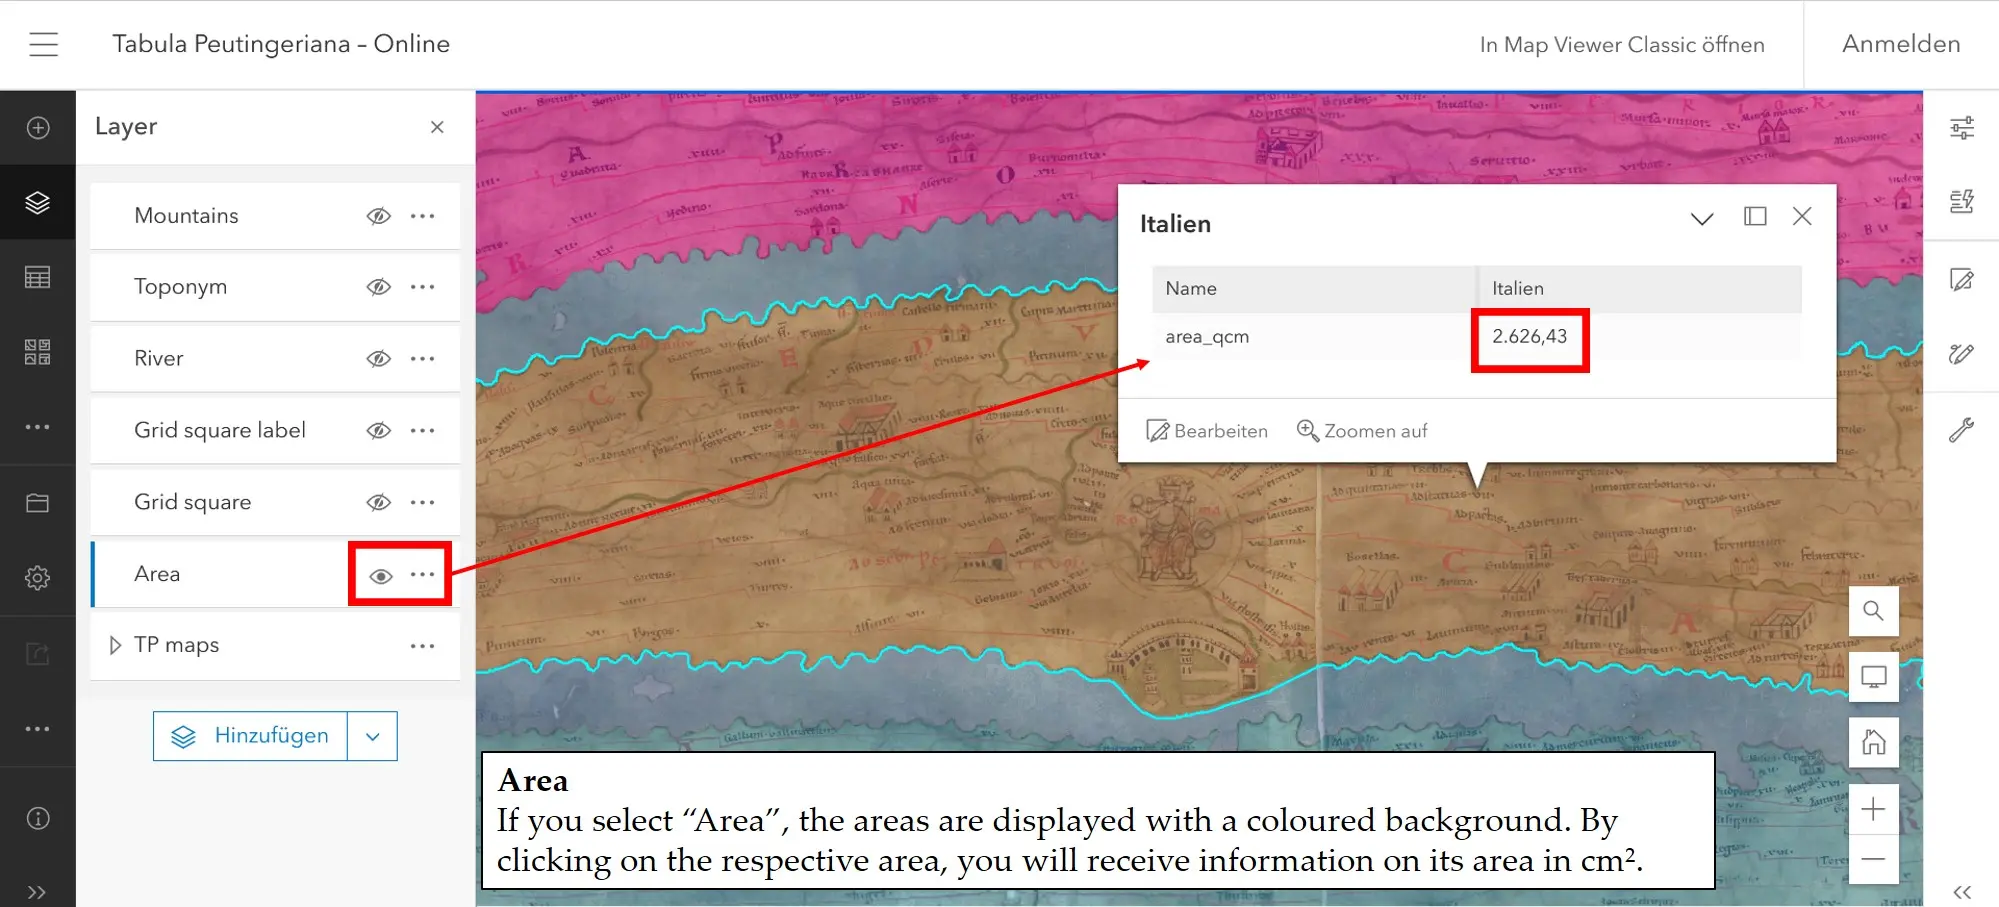The image size is (1999, 907).
Task: Click the Tabula Peutingeriana - Online title
Action: 281,44
